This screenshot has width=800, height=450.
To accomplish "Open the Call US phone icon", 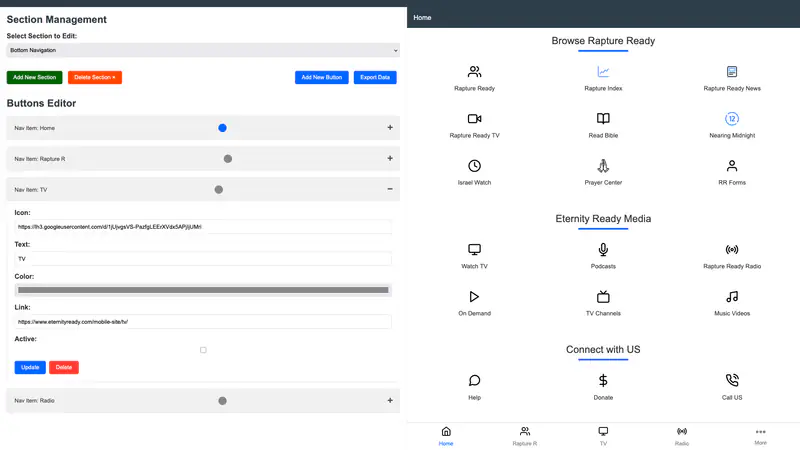I will 732,380.
